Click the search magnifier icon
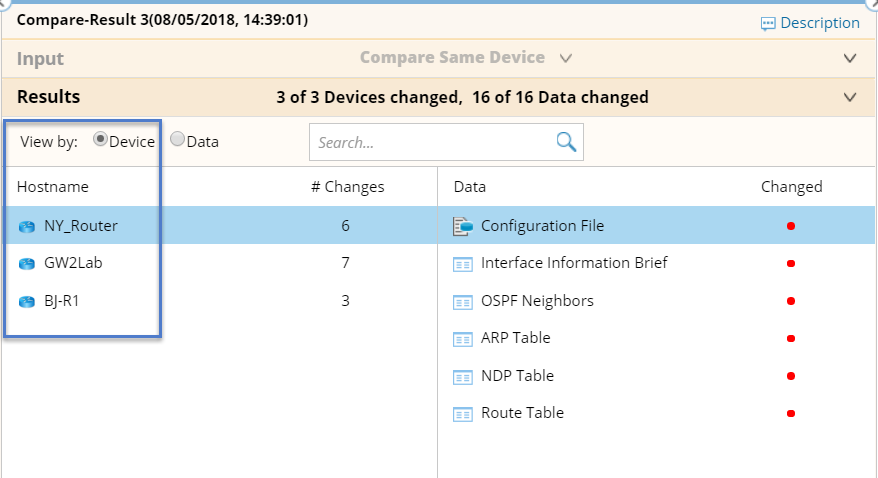 566,142
